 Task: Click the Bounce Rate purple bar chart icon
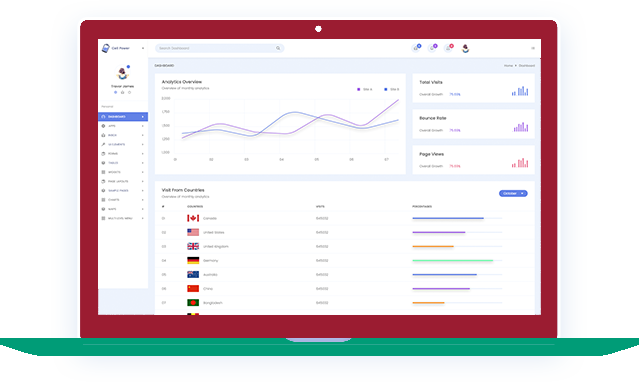(521, 127)
